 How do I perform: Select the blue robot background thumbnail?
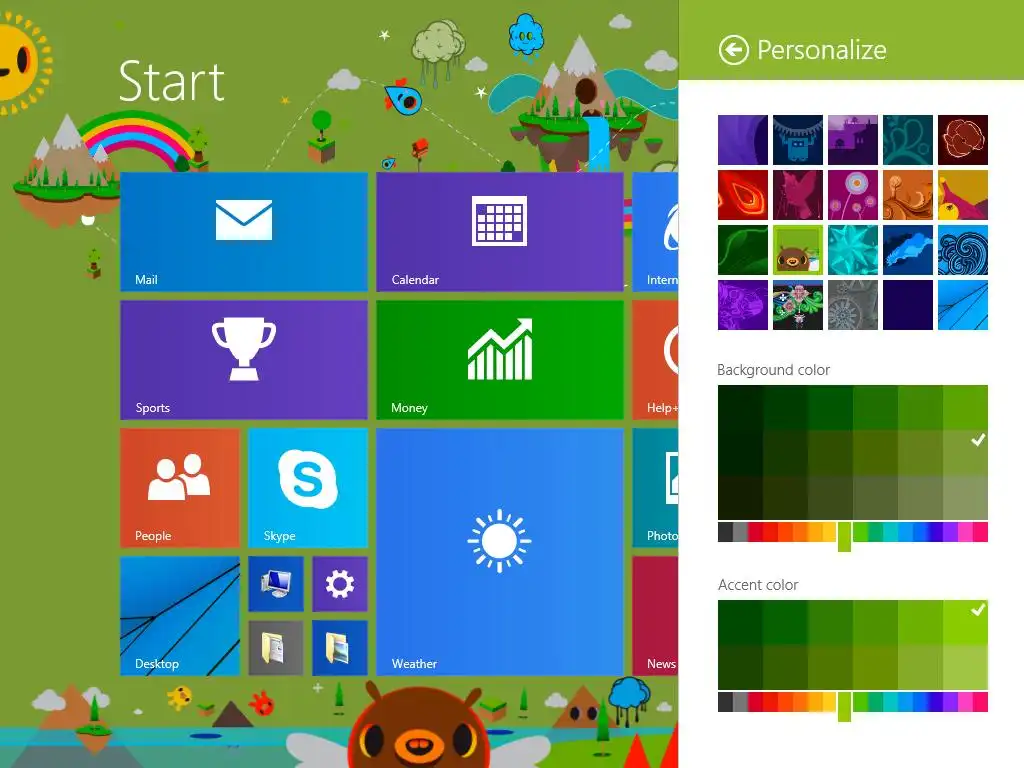[798, 140]
